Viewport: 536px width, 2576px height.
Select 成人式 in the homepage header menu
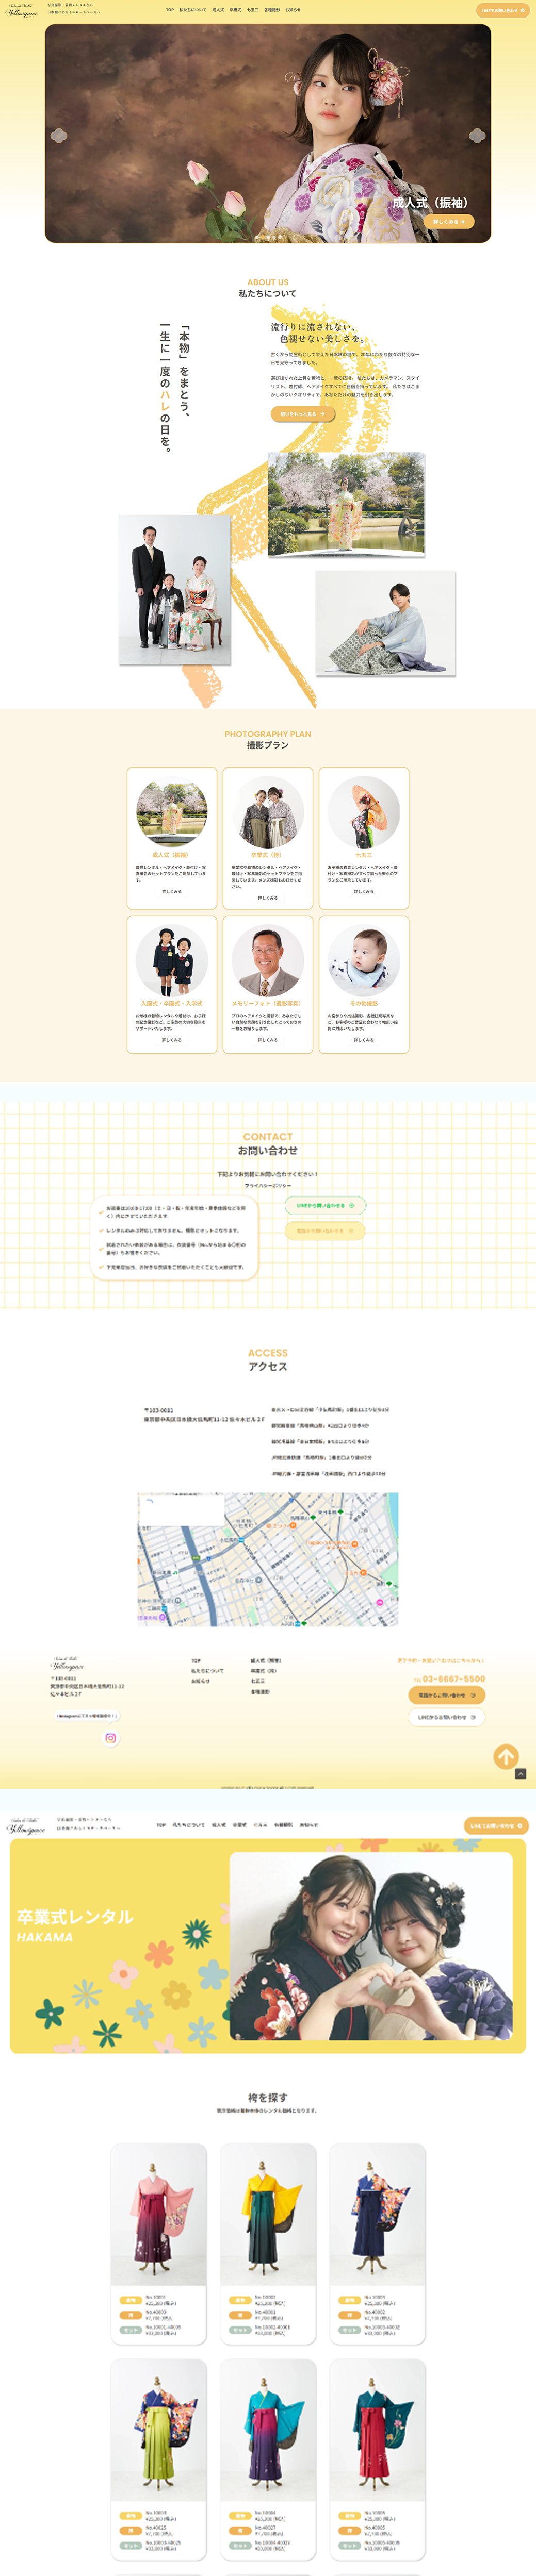[x=218, y=10]
